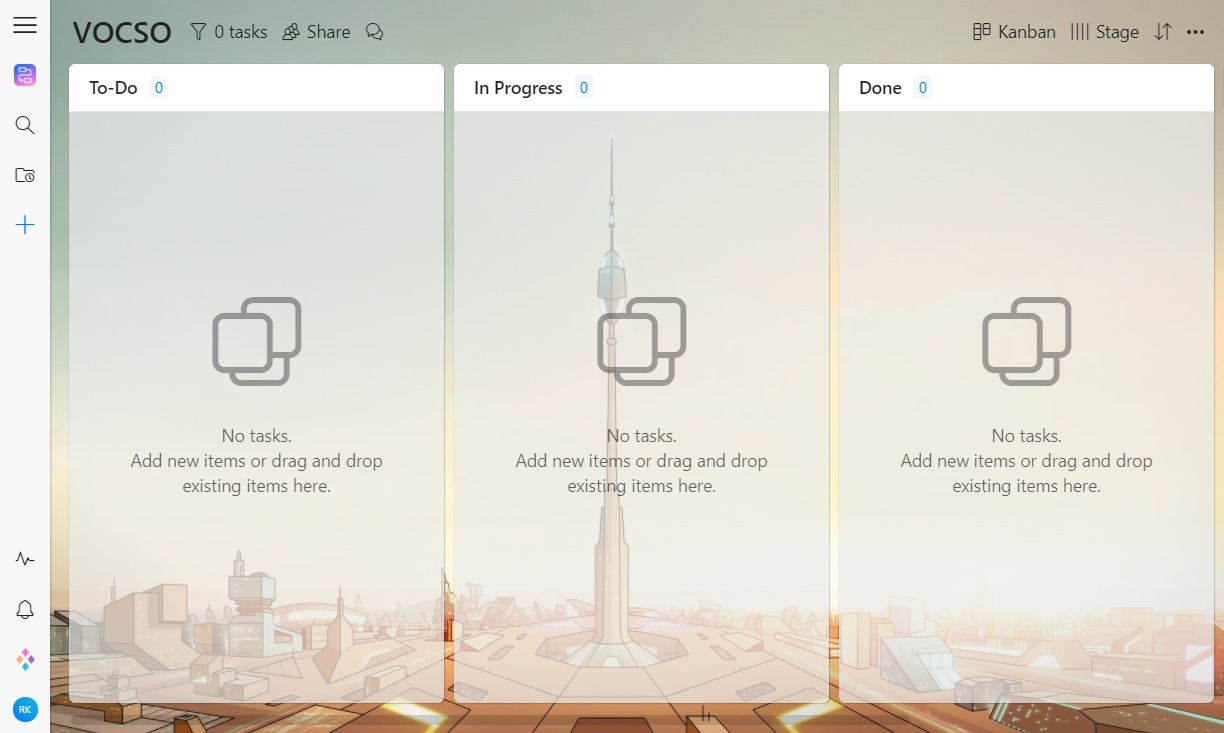Click the No tasks message in In Progress
1224x733 pixels.
pos(642,461)
